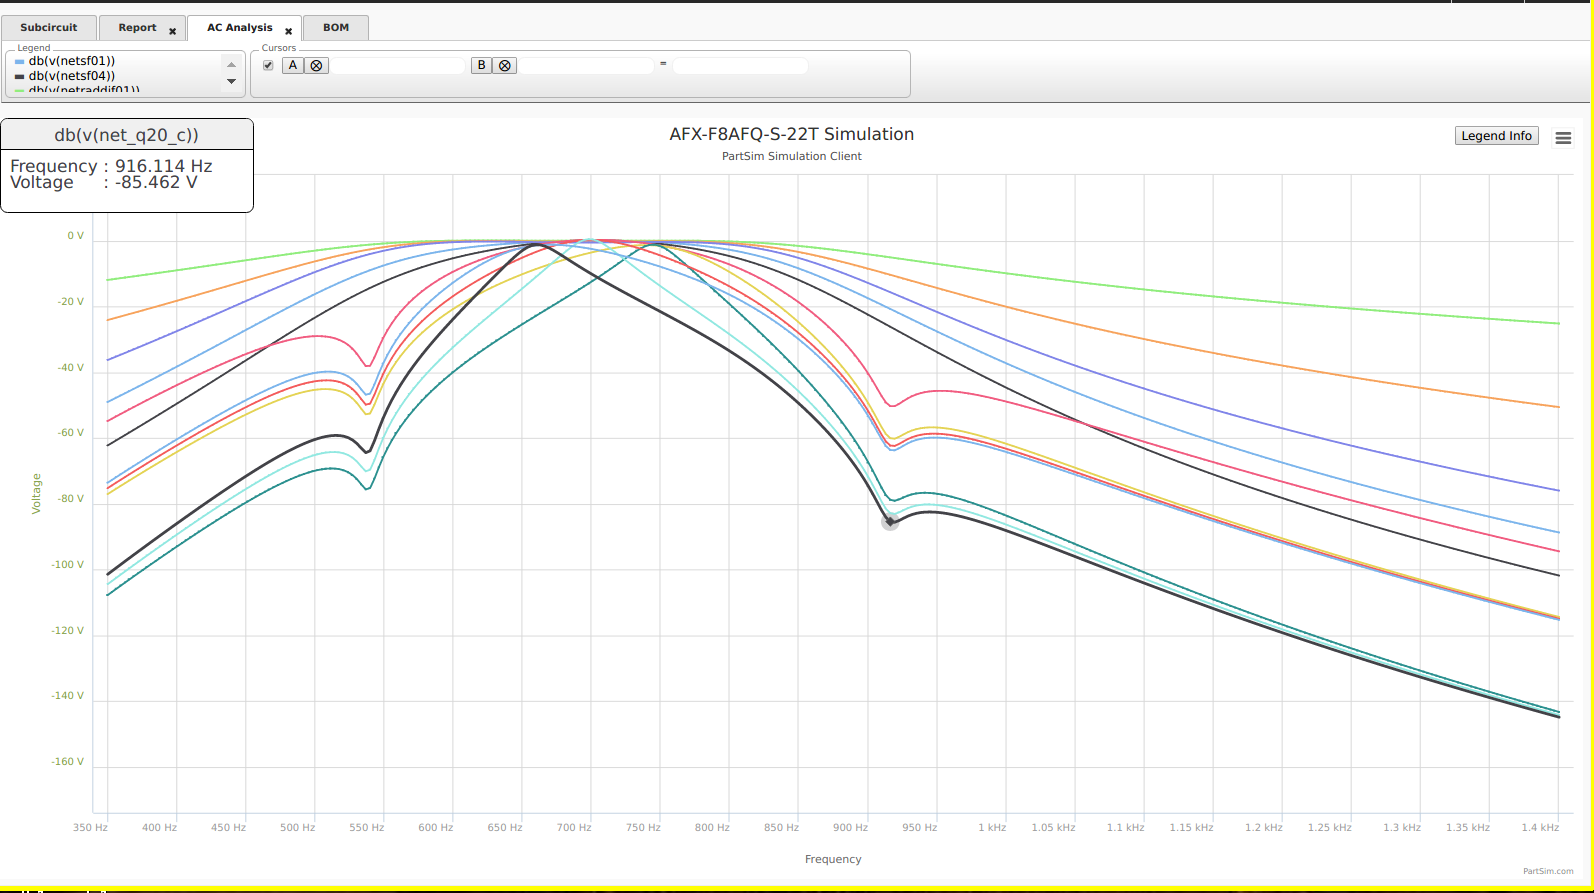Screen dimensions: 1594x893
Task: Click the db(v(net_q20_c)) tooltip header
Action: [x=127, y=135]
